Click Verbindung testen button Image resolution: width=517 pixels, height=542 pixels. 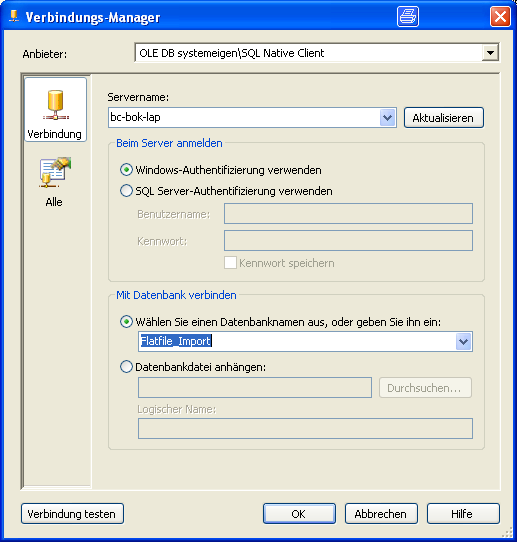point(72,514)
